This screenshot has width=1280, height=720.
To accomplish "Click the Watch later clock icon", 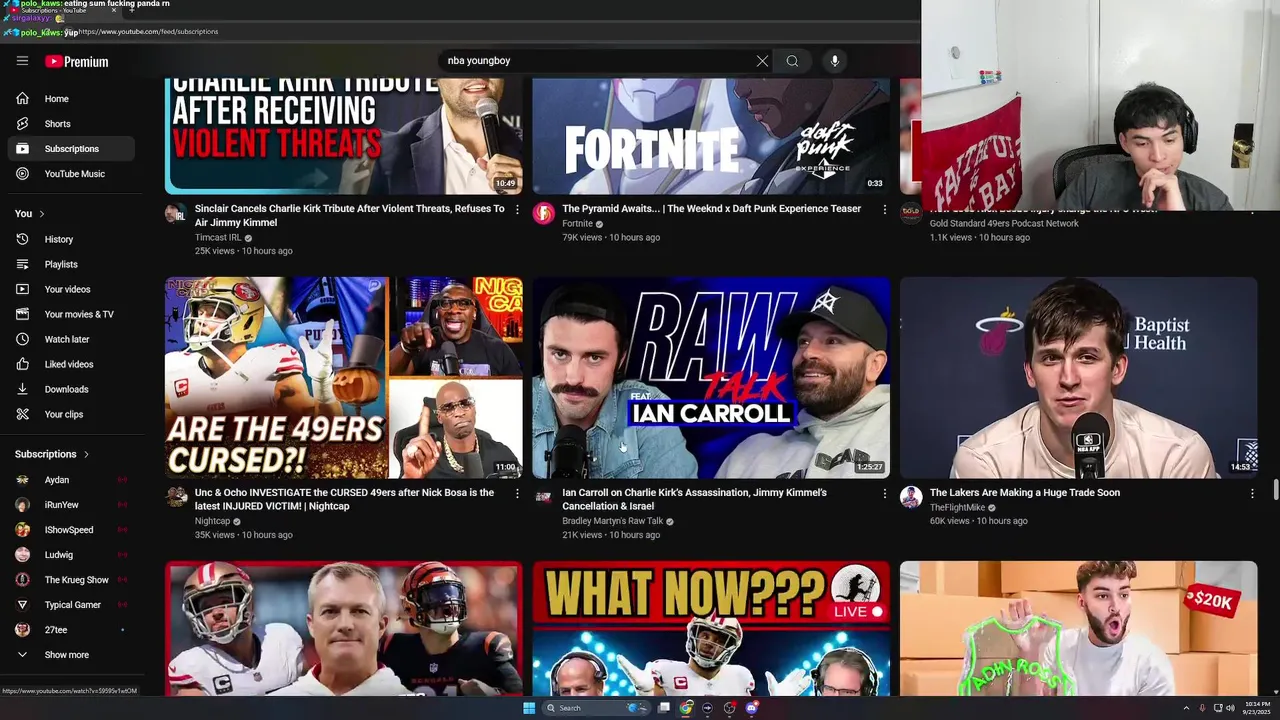I will click(22, 339).
